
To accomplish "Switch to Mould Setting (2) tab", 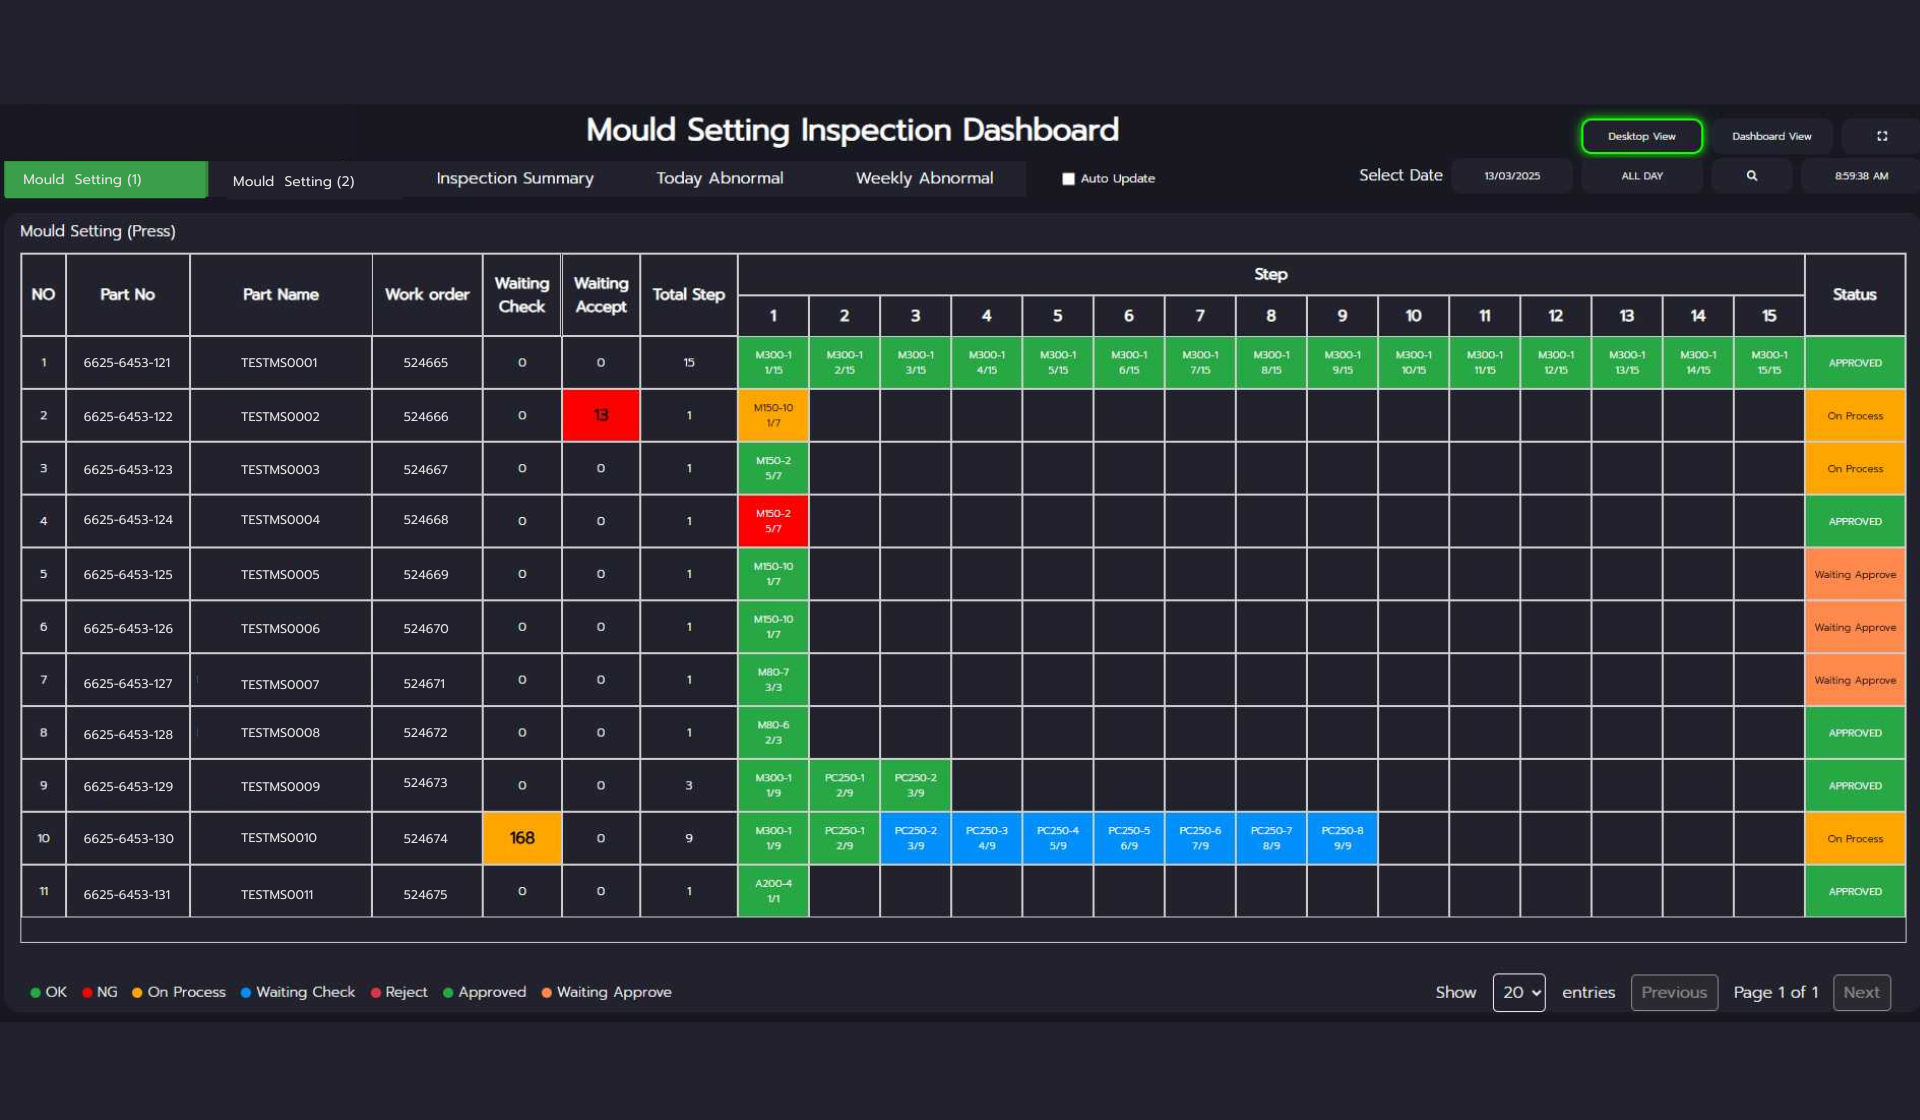I will [x=293, y=181].
